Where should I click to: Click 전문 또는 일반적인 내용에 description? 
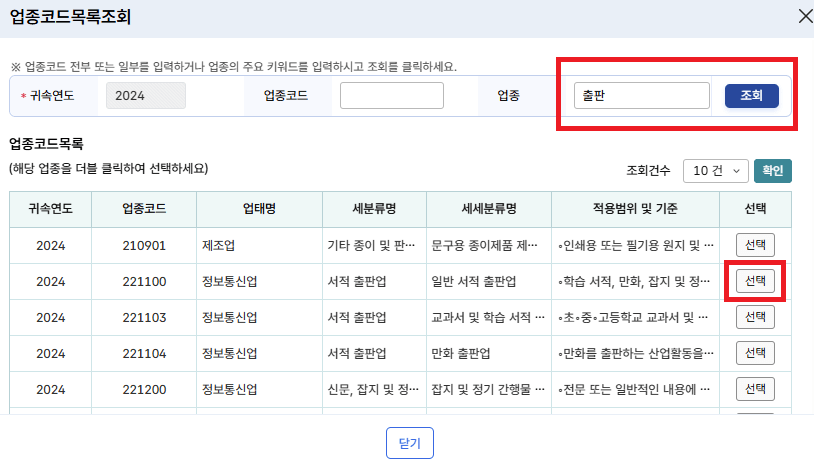pos(634,389)
